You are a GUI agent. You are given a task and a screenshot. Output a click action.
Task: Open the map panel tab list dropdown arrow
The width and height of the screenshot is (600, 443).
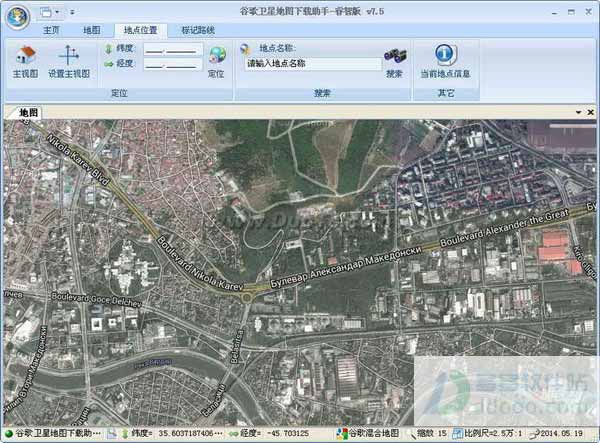point(579,112)
